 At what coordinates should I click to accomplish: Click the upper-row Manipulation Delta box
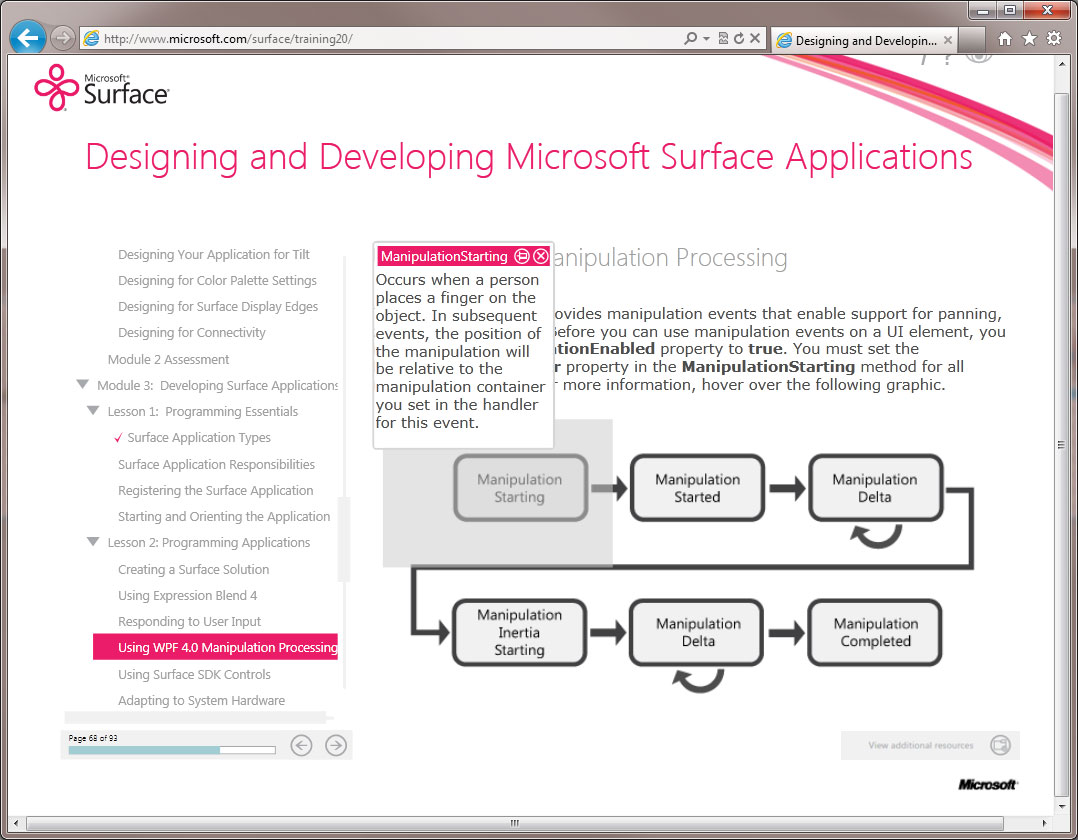[x=875, y=488]
